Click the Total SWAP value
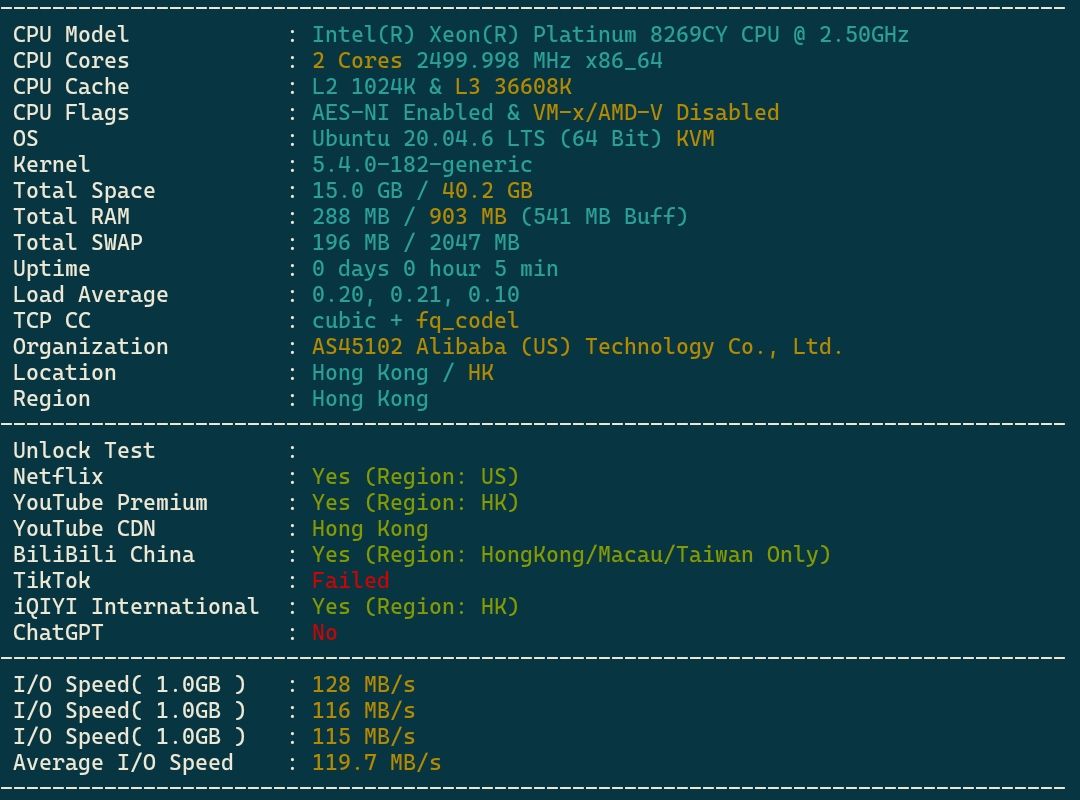 [415, 243]
